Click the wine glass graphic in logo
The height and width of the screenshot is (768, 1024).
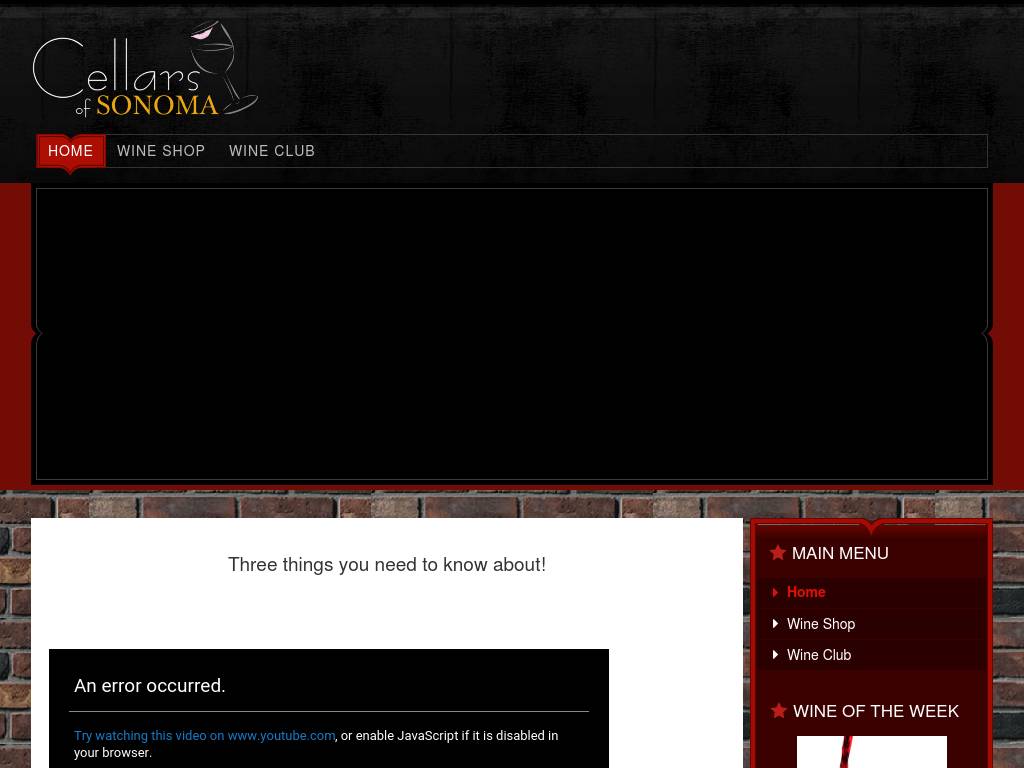coord(224,67)
